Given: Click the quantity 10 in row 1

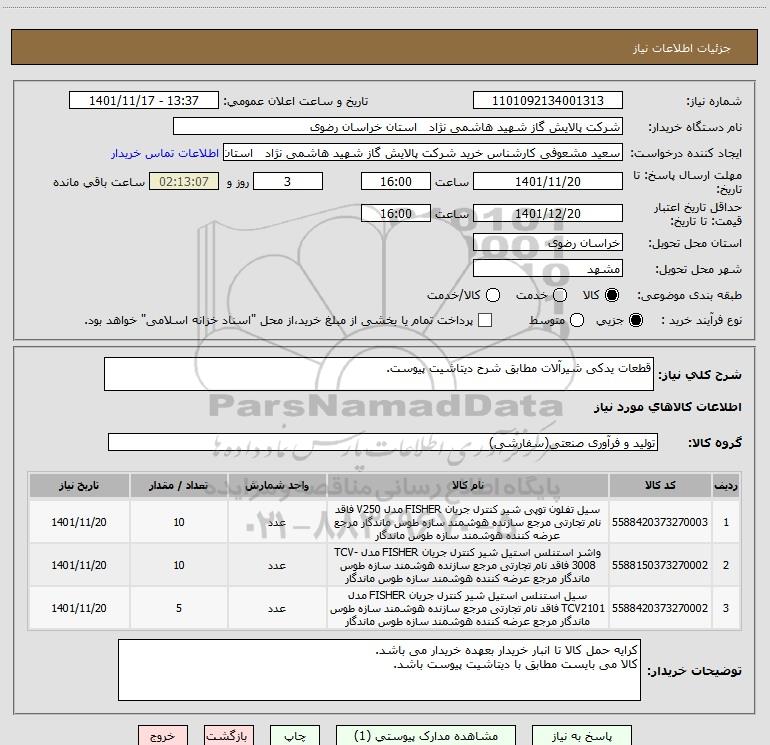Looking at the screenshot, I should [179, 522].
